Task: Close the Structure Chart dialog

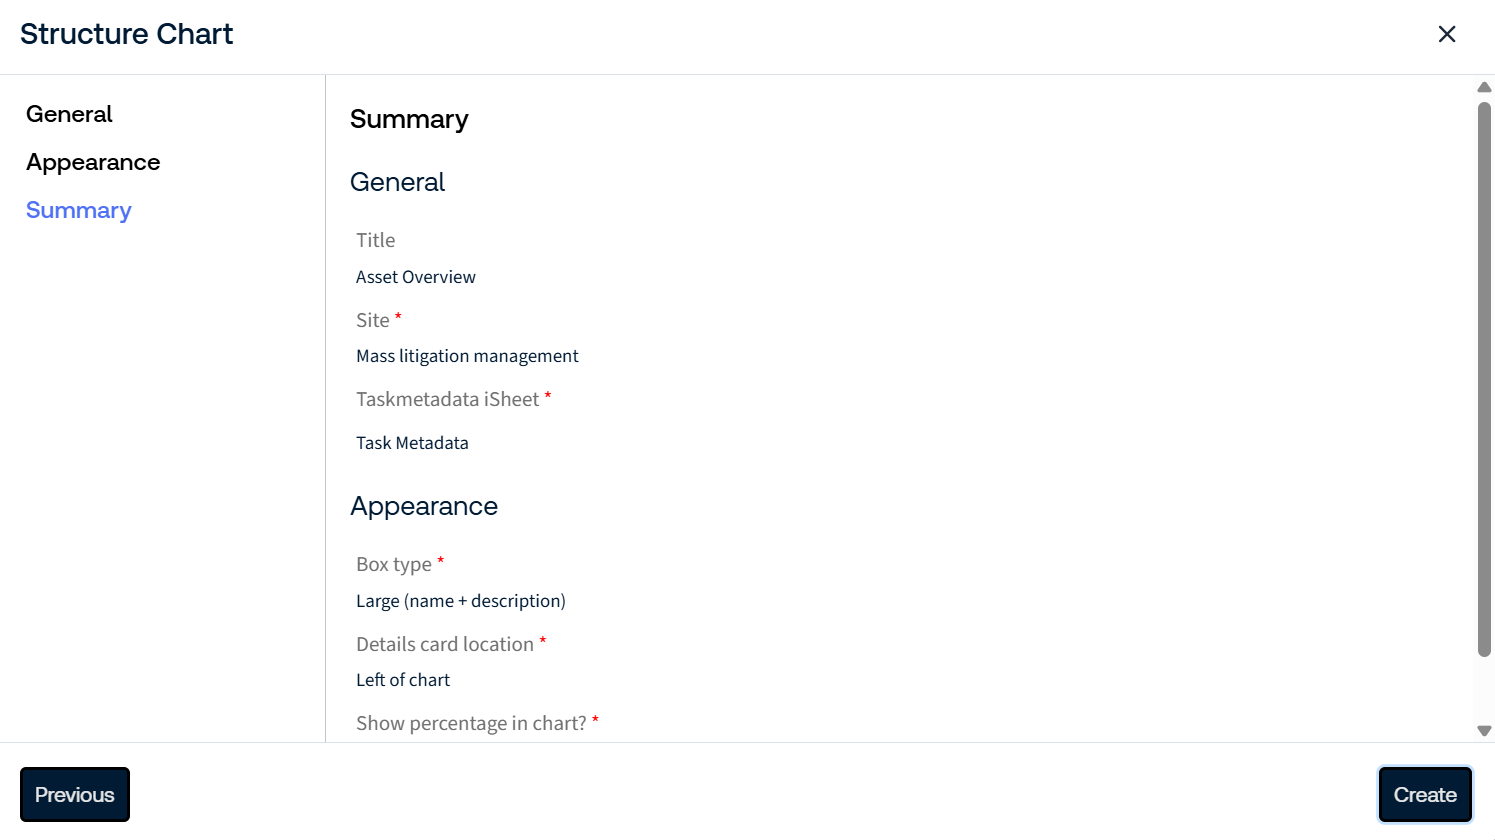Action: click(x=1446, y=34)
